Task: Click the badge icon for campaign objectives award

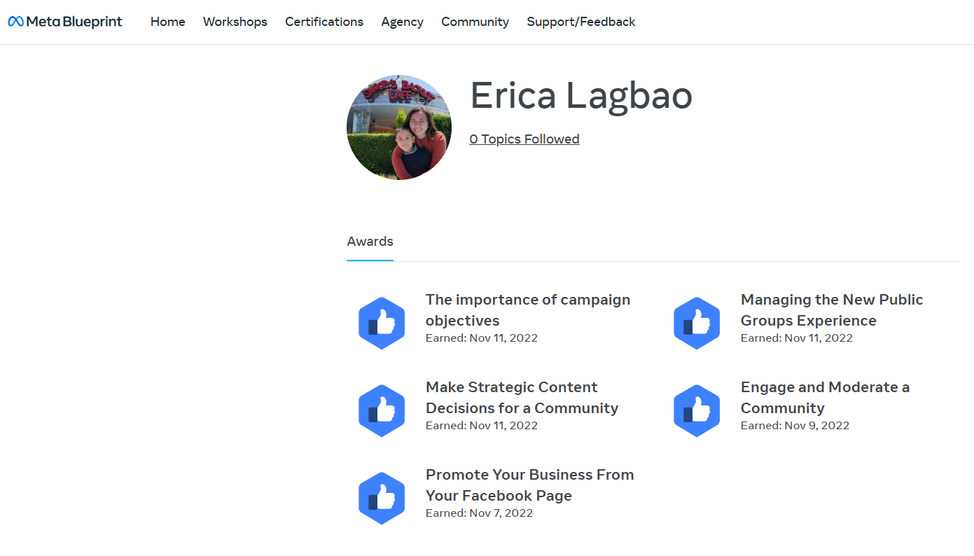Action: 381,323
